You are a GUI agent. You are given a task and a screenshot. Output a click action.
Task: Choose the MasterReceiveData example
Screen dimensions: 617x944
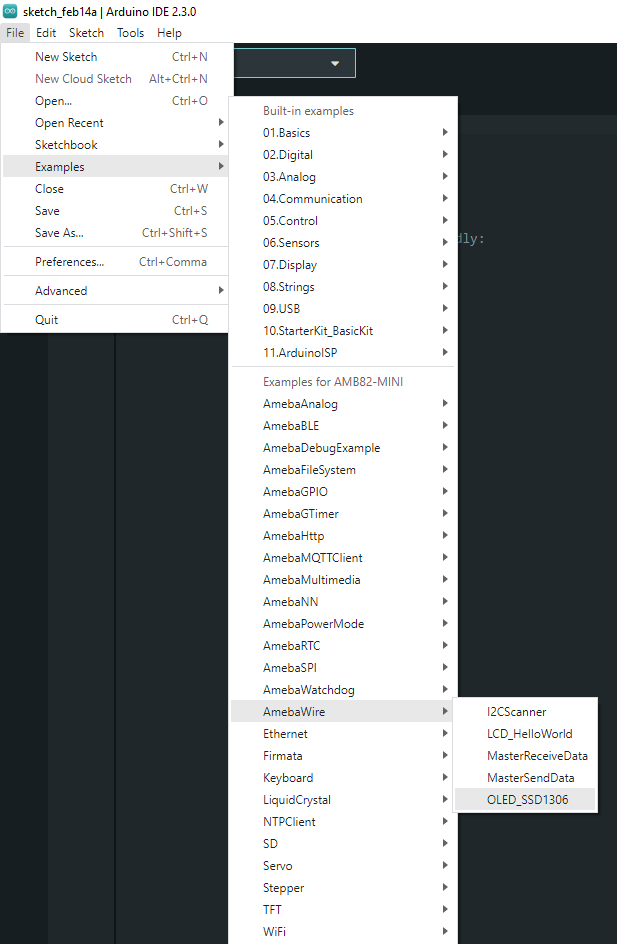click(537, 756)
